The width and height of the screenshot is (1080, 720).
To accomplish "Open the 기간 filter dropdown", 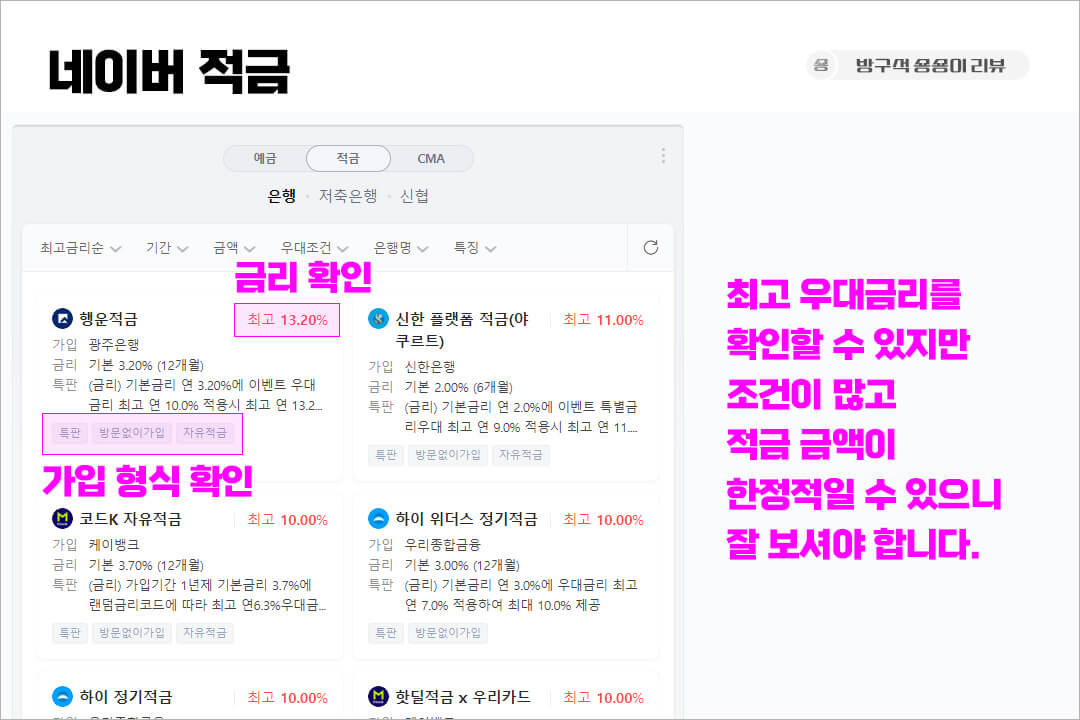I will [167, 248].
